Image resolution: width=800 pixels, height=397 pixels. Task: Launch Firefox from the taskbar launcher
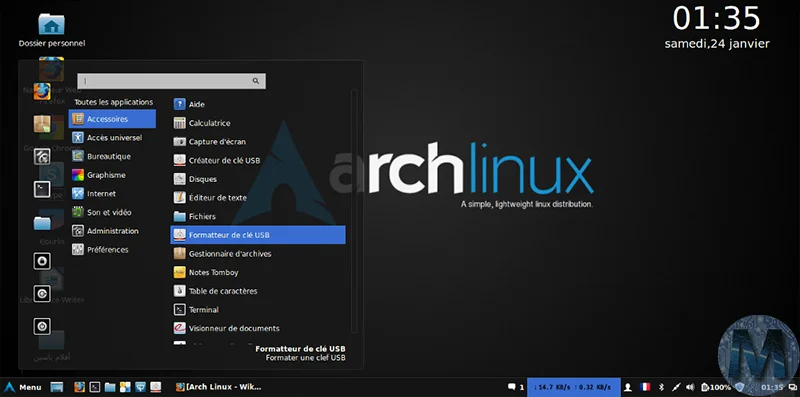click(x=79, y=387)
